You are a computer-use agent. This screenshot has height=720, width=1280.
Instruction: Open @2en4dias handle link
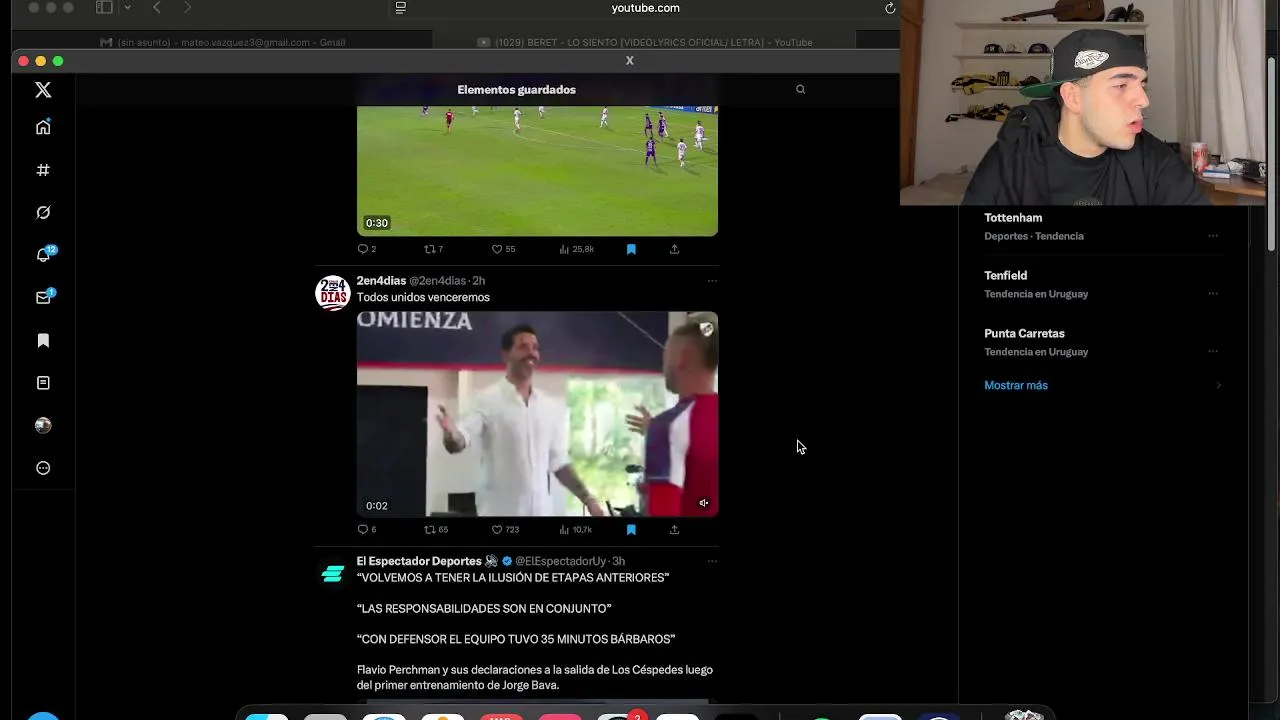tap(437, 281)
